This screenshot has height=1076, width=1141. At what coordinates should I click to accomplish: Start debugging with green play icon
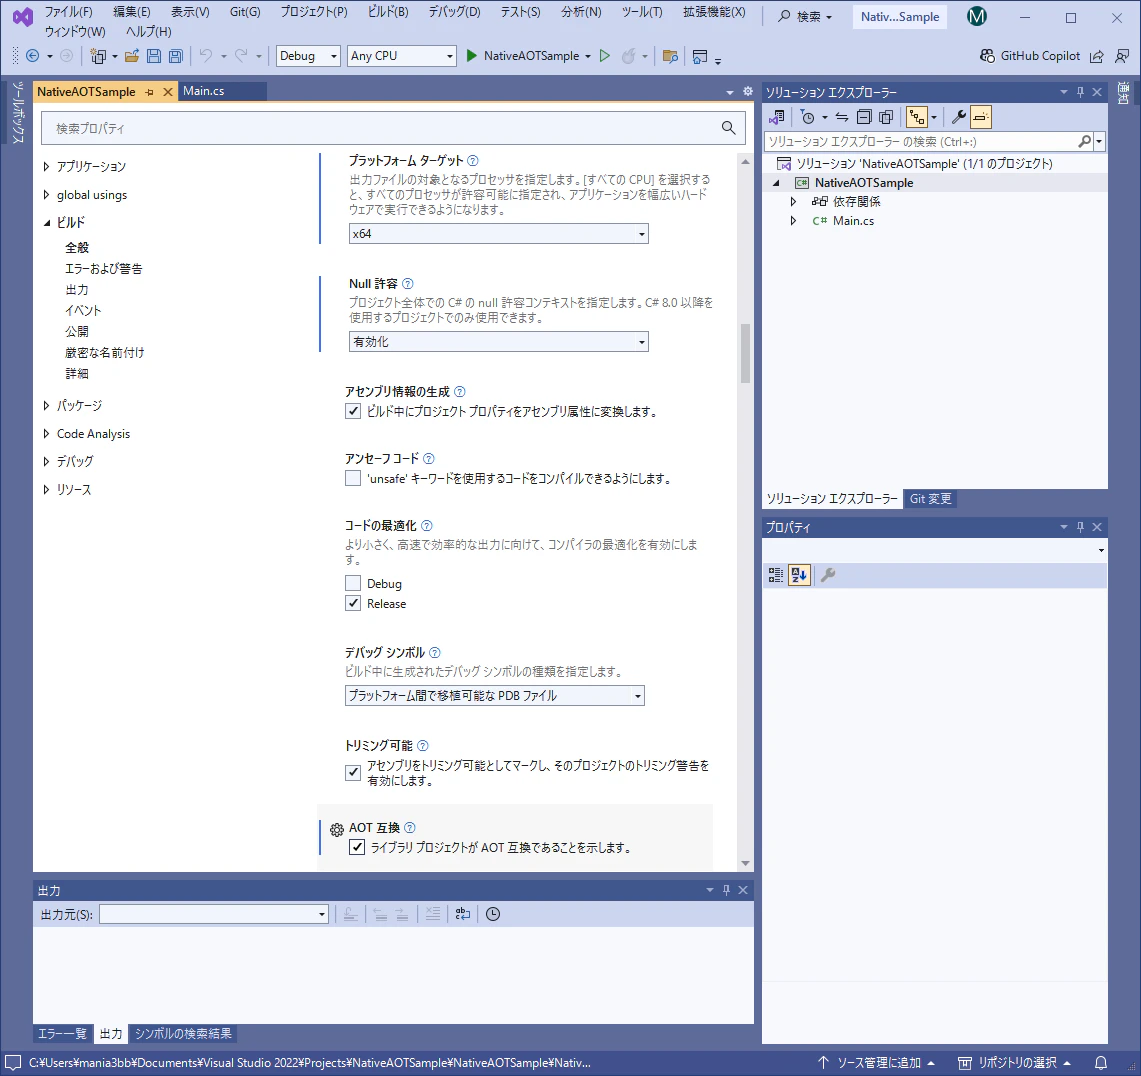pos(472,56)
